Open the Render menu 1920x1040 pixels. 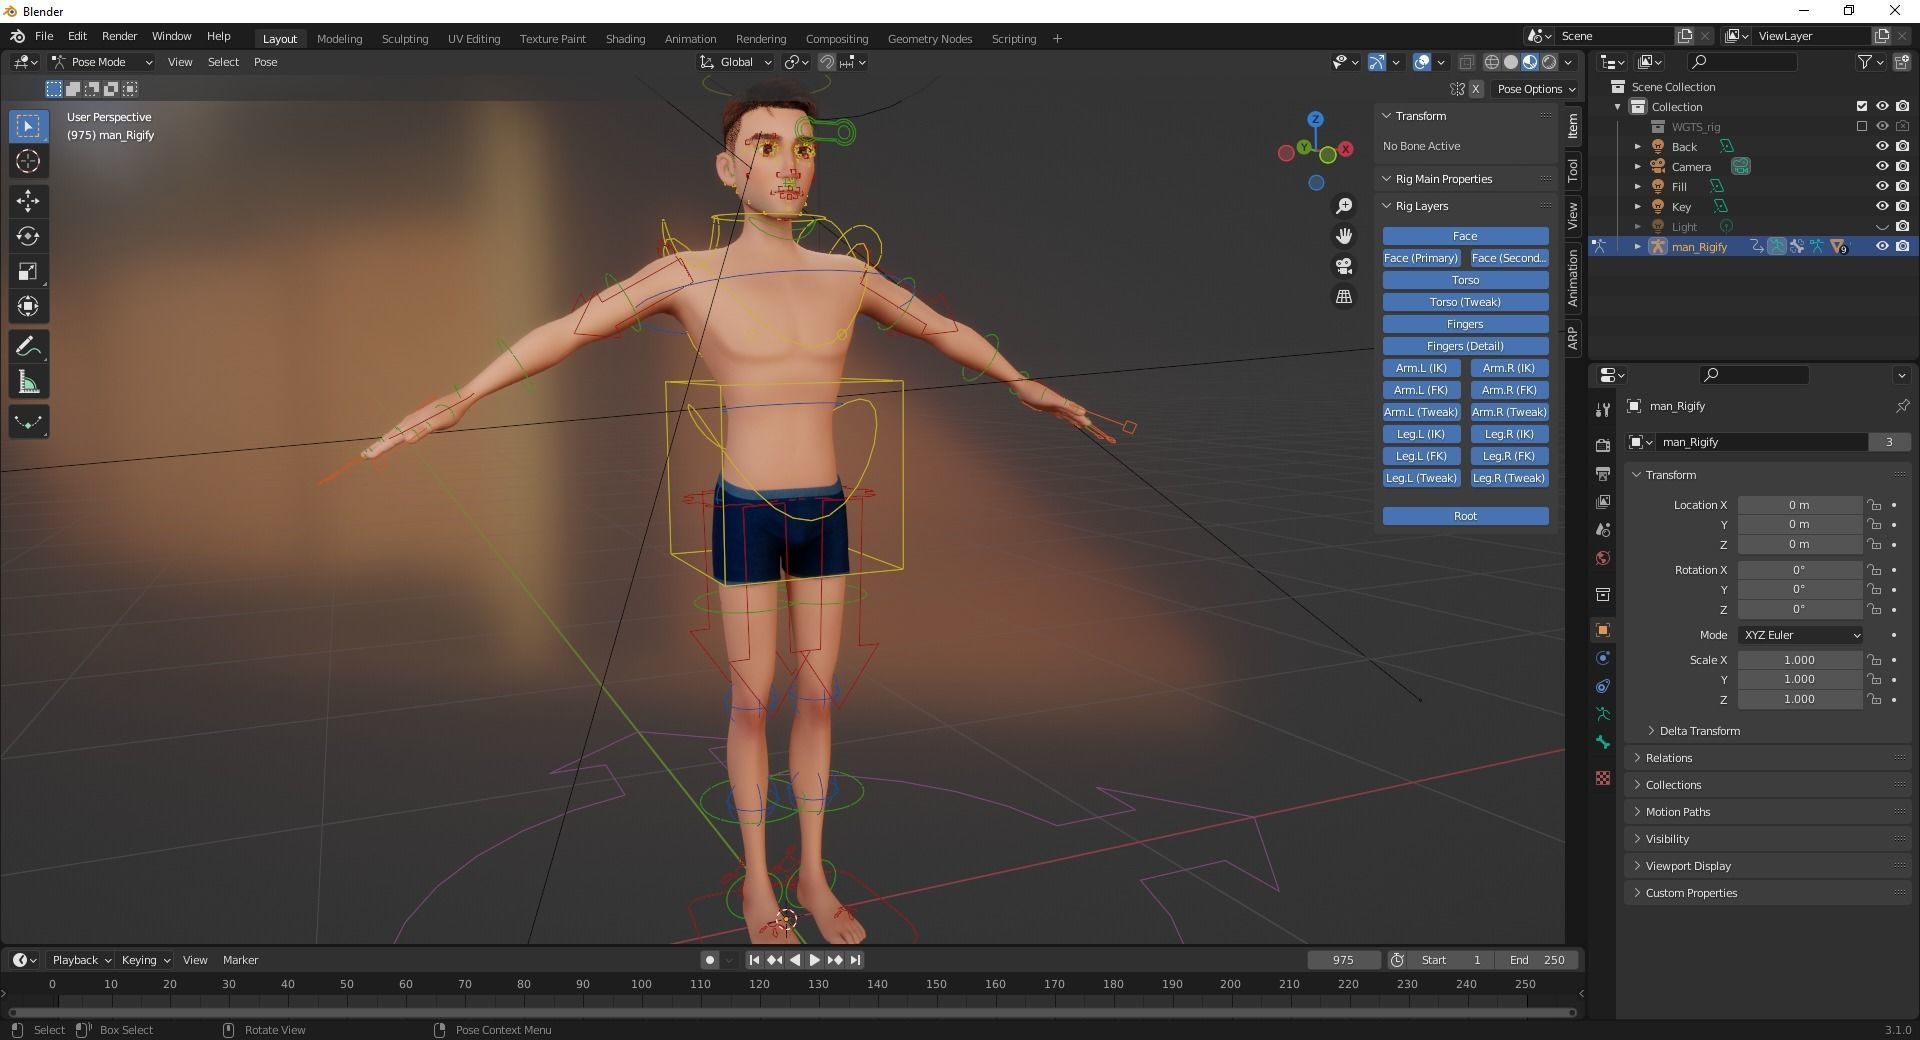(119, 36)
